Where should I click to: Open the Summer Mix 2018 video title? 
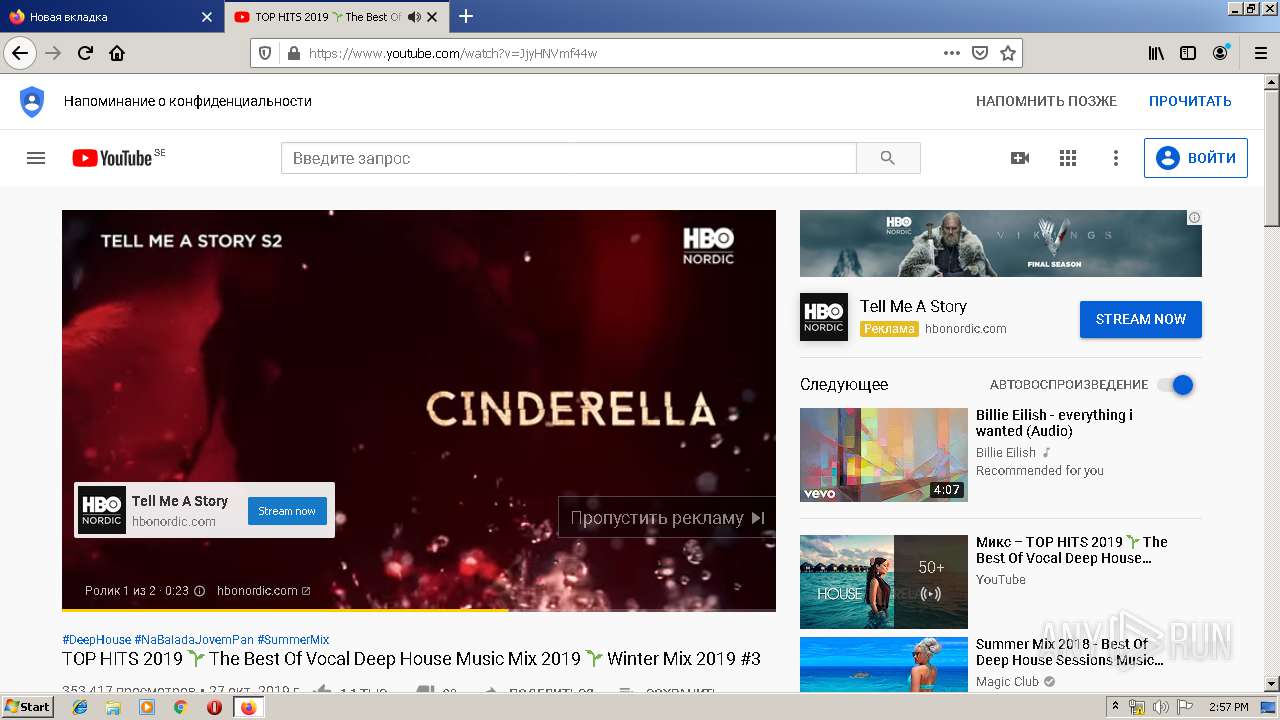tap(1069, 652)
